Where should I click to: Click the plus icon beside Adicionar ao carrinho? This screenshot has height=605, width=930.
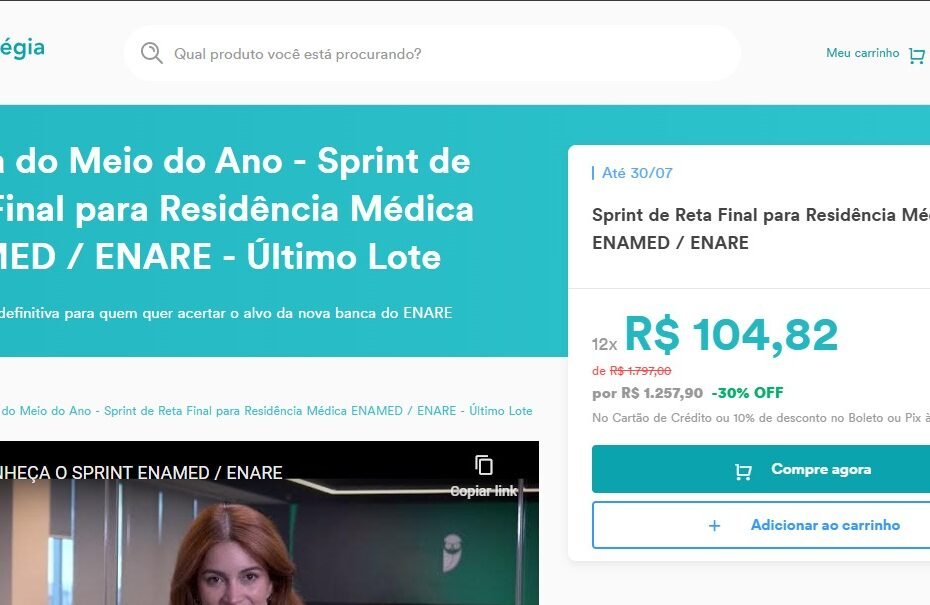click(x=715, y=526)
